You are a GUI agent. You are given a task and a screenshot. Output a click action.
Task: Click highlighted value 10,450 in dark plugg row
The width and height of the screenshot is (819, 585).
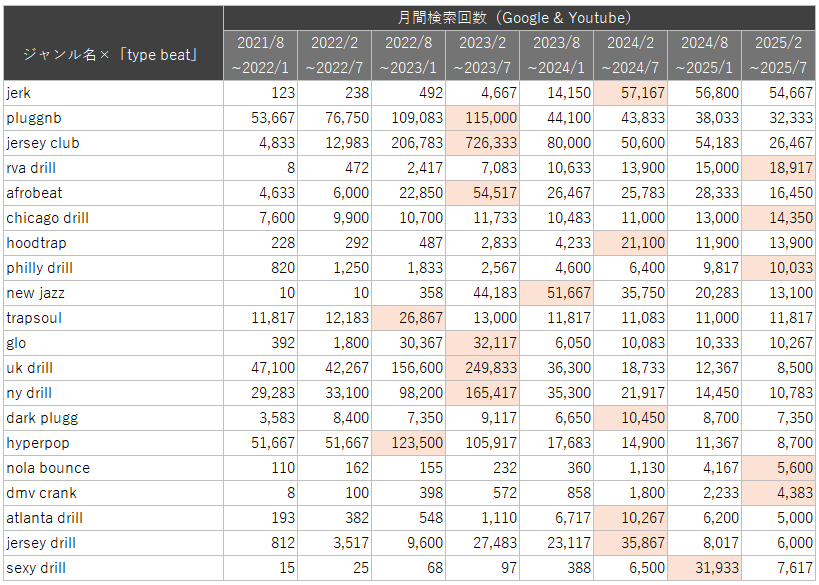(x=631, y=418)
